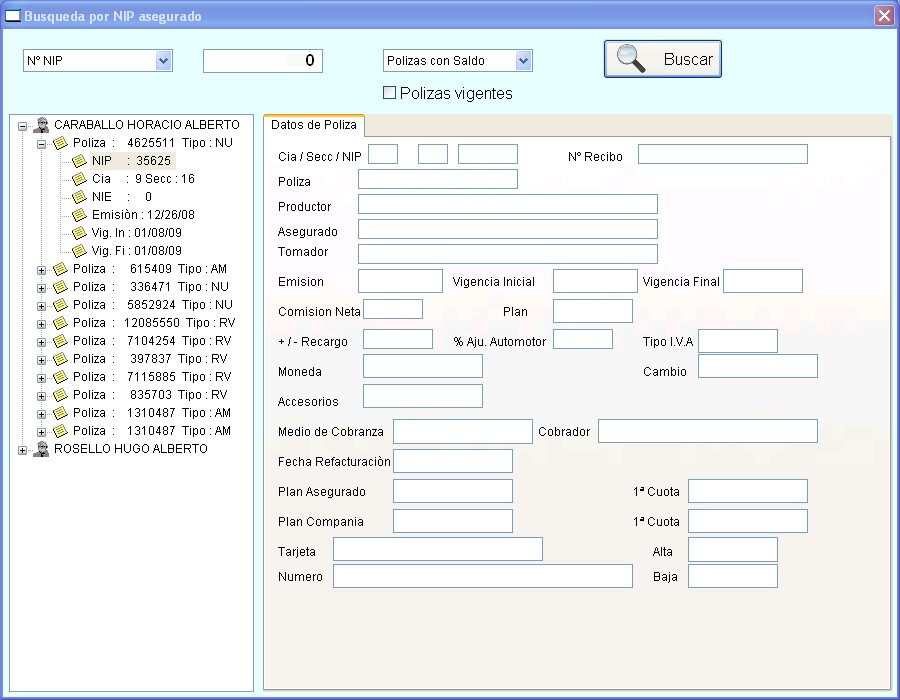Expand the Poliza 7104254 node

coord(41,342)
